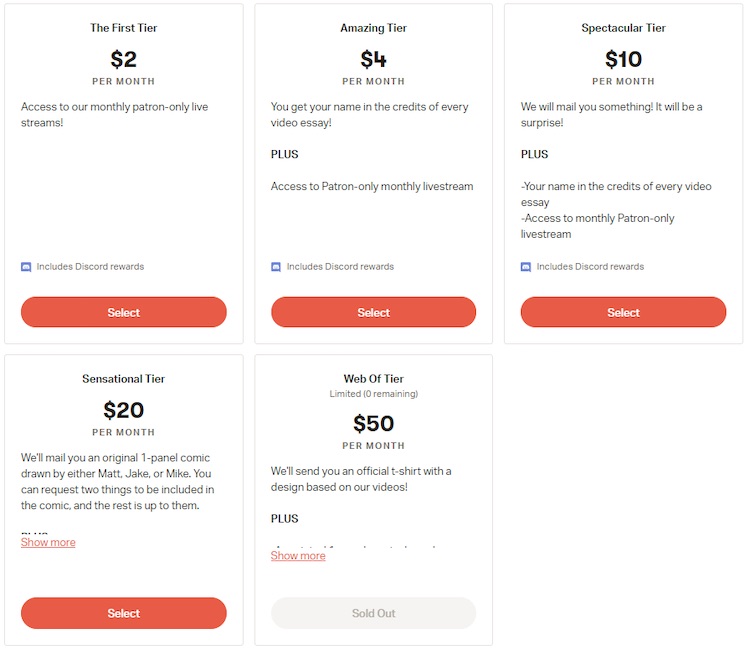This screenshot has width=750, height=655.
Task: Select The First Tier at $2 per month
Action: pos(124,312)
